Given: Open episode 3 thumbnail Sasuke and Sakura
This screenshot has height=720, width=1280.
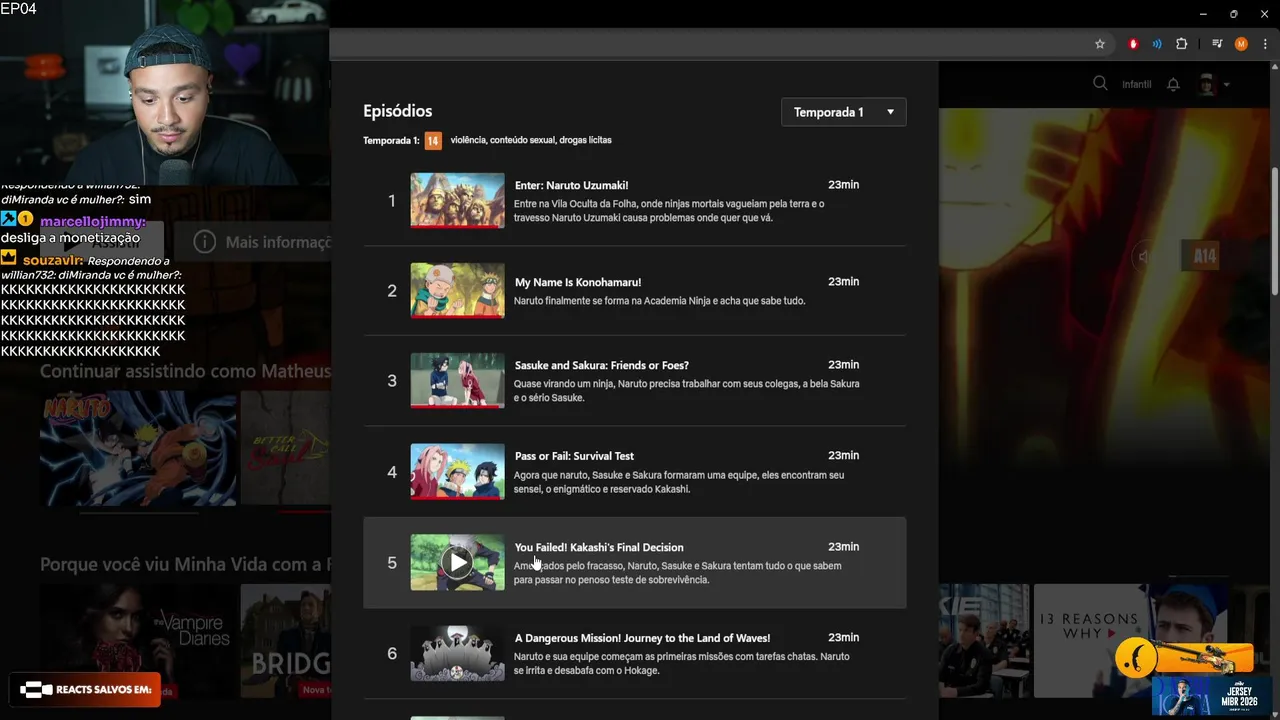Looking at the screenshot, I should (457, 381).
